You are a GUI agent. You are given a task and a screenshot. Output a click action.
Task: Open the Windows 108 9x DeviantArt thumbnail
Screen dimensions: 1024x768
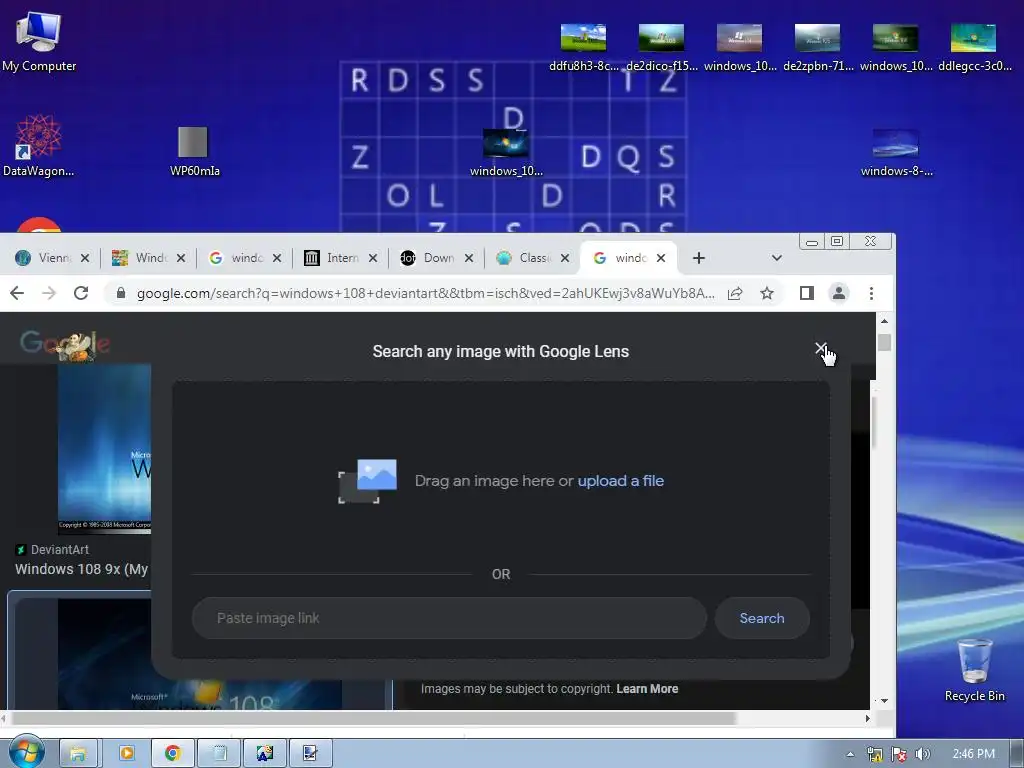point(104,449)
